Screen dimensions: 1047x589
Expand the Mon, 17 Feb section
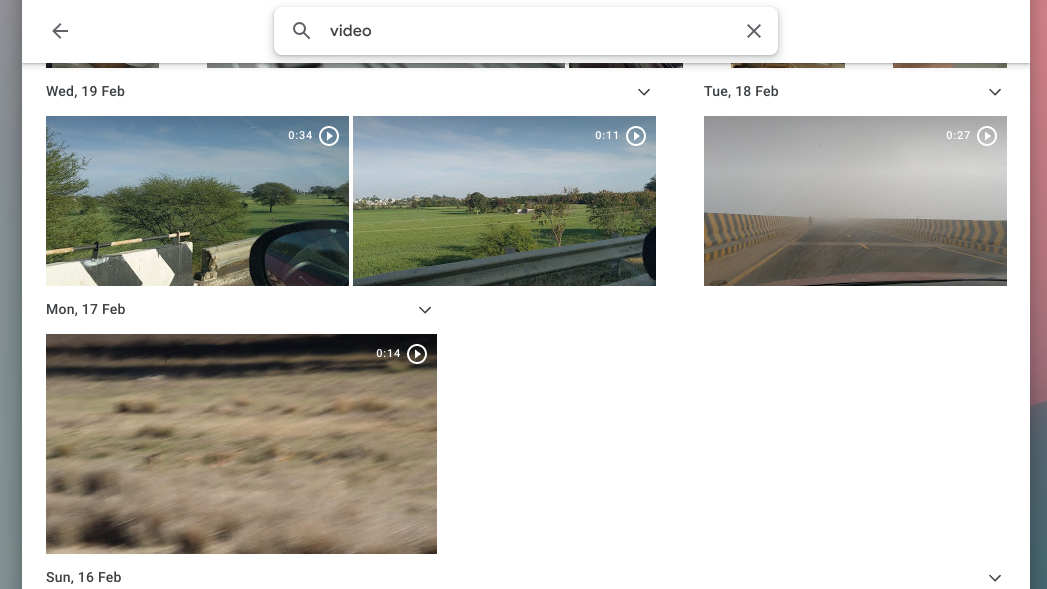(x=425, y=309)
